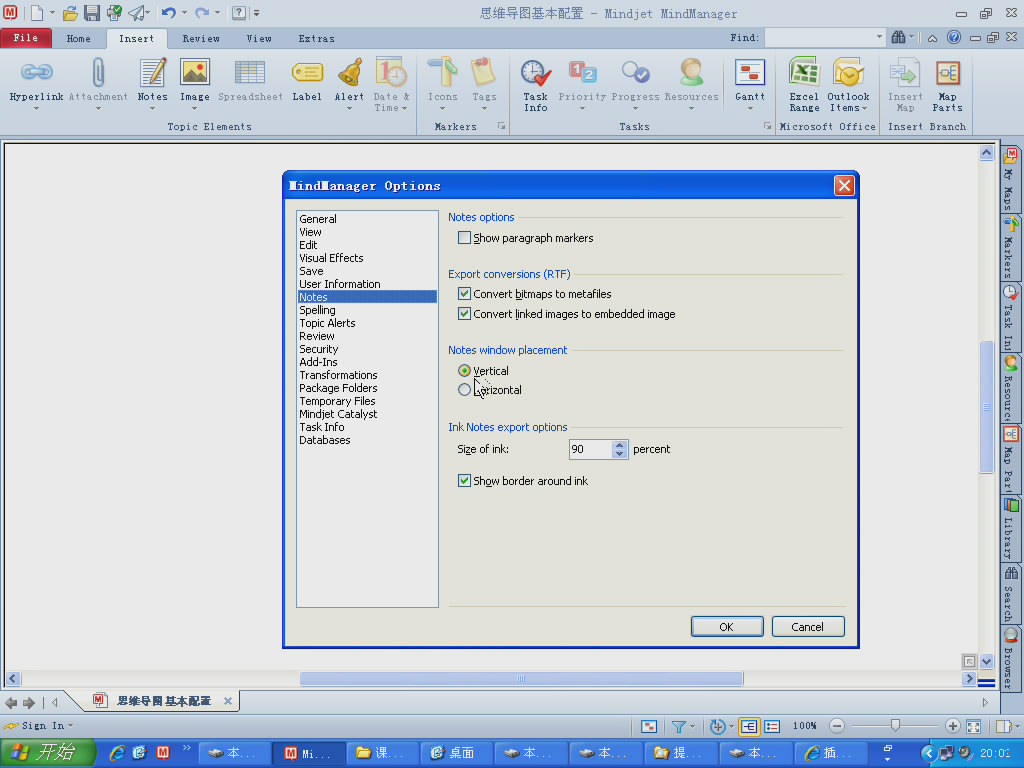The image size is (1024, 768).
Task: Open the Task Info ribbon icon
Action: click(536, 72)
